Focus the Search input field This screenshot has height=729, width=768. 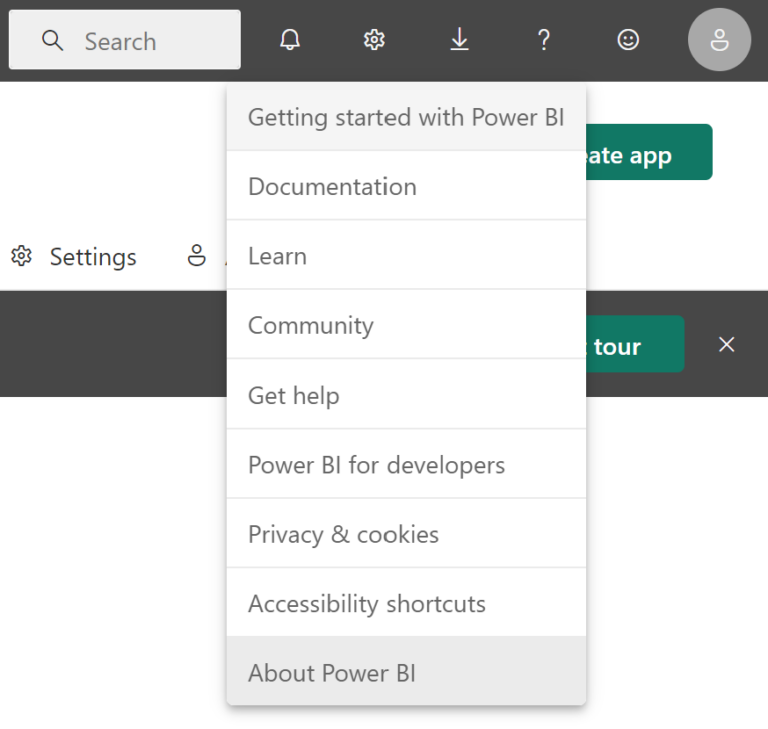click(125, 40)
